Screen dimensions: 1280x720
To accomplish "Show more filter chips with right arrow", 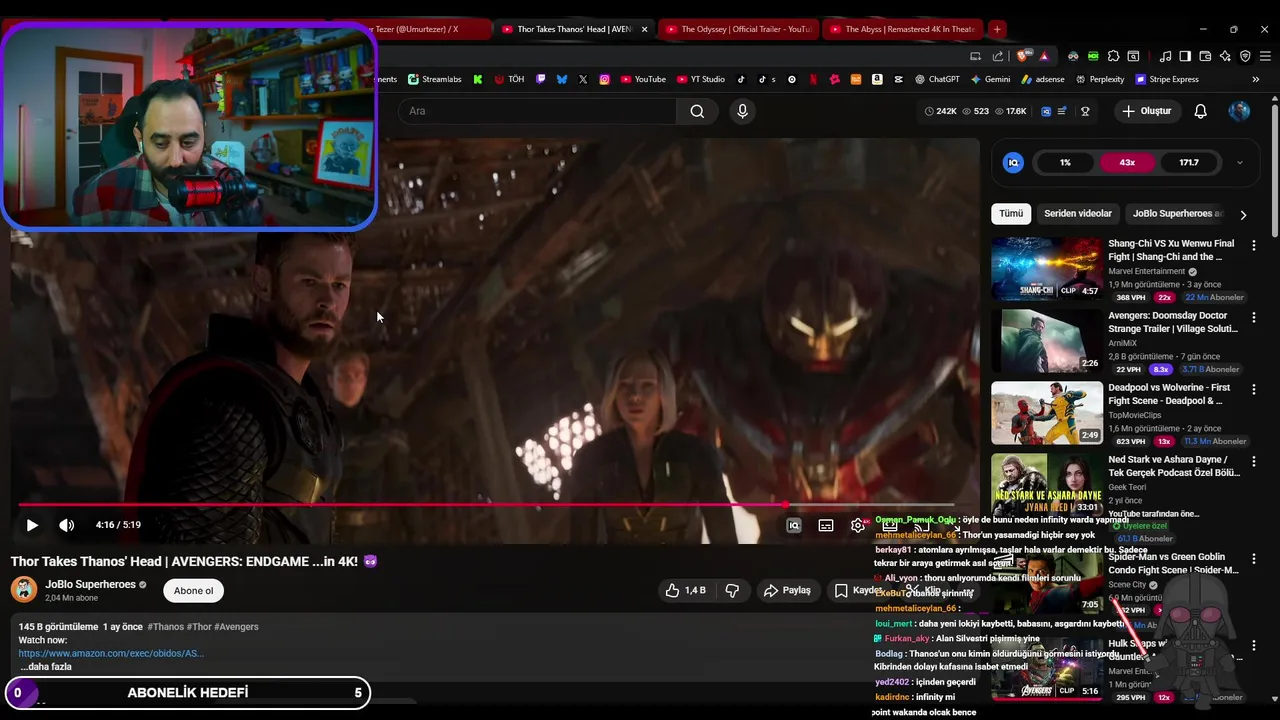I will coord(1243,214).
